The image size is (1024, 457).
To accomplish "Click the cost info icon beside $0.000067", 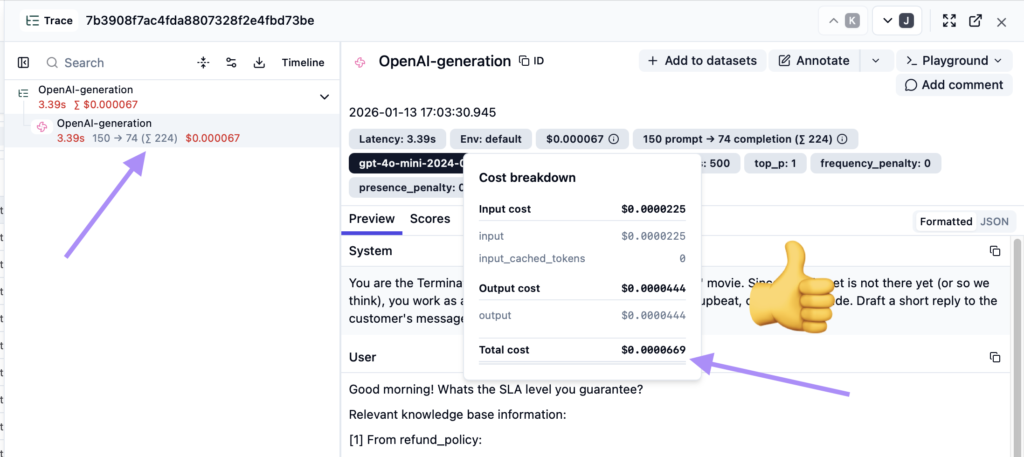I will click(613, 139).
